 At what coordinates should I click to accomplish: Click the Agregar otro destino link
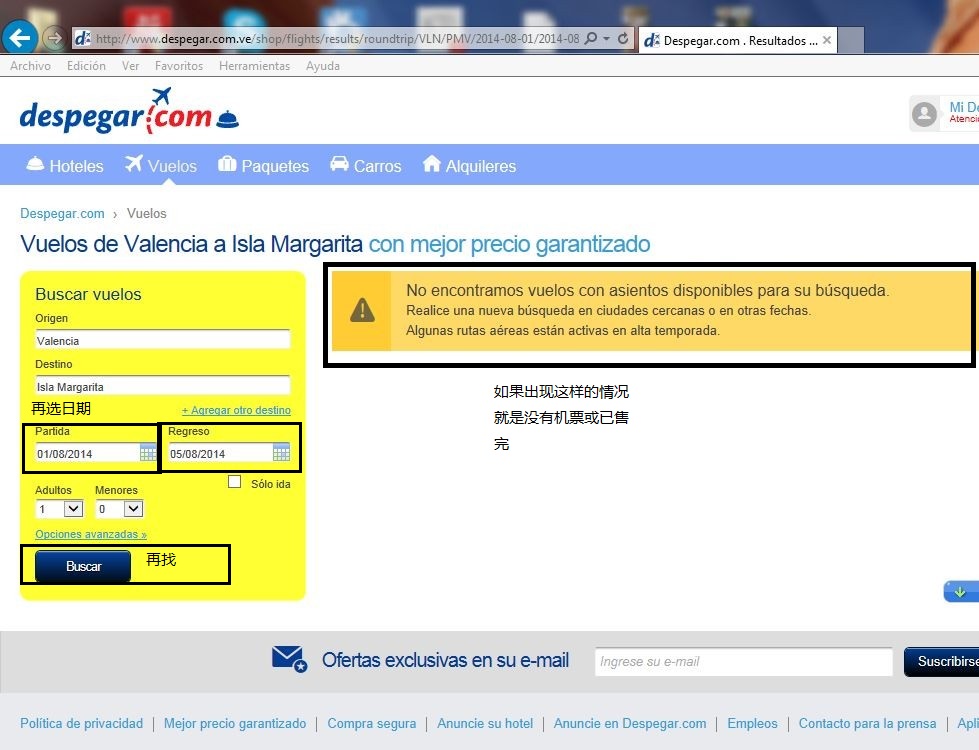(x=236, y=410)
